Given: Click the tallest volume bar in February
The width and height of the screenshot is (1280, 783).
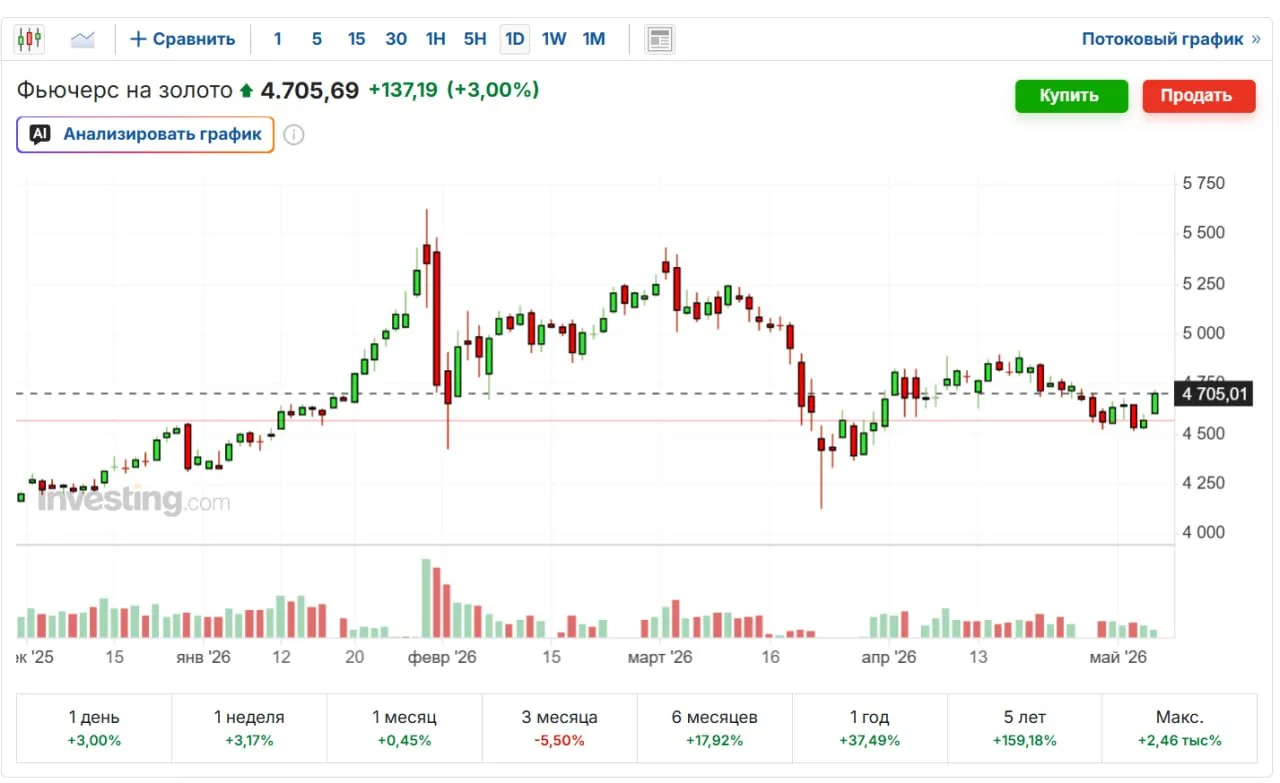Looking at the screenshot, I should [x=426, y=598].
